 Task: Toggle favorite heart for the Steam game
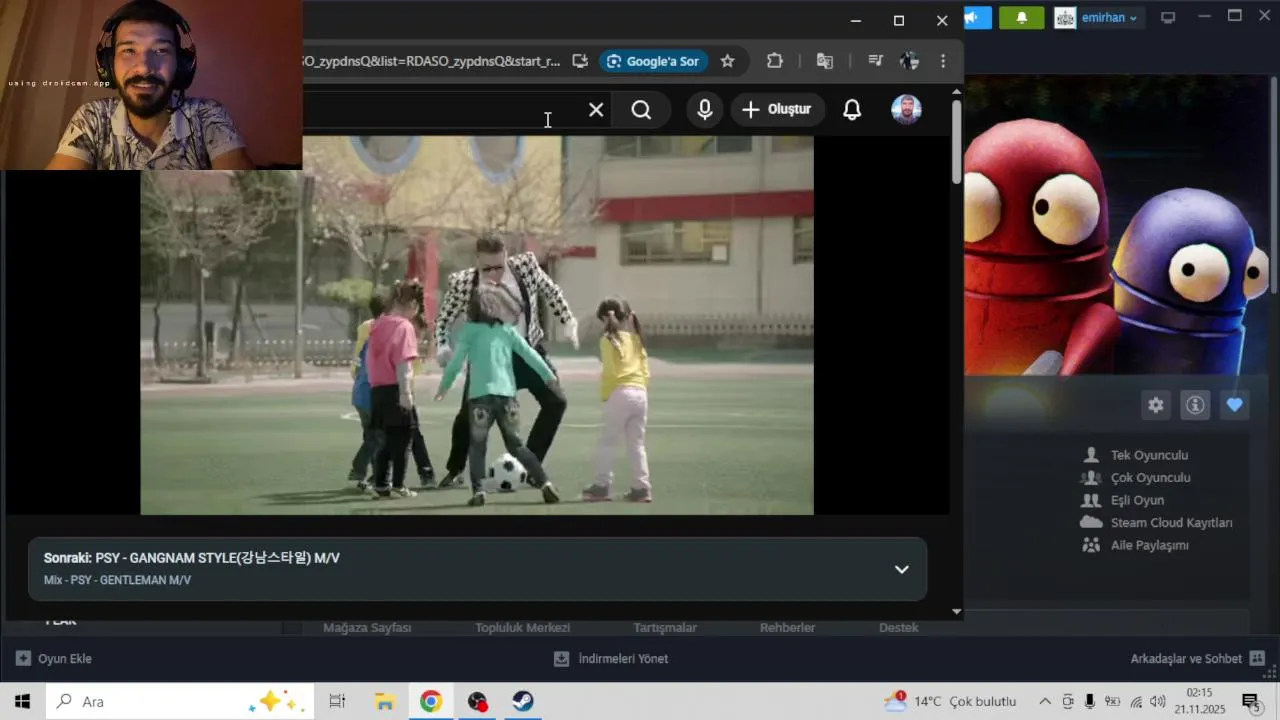[1235, 405]
